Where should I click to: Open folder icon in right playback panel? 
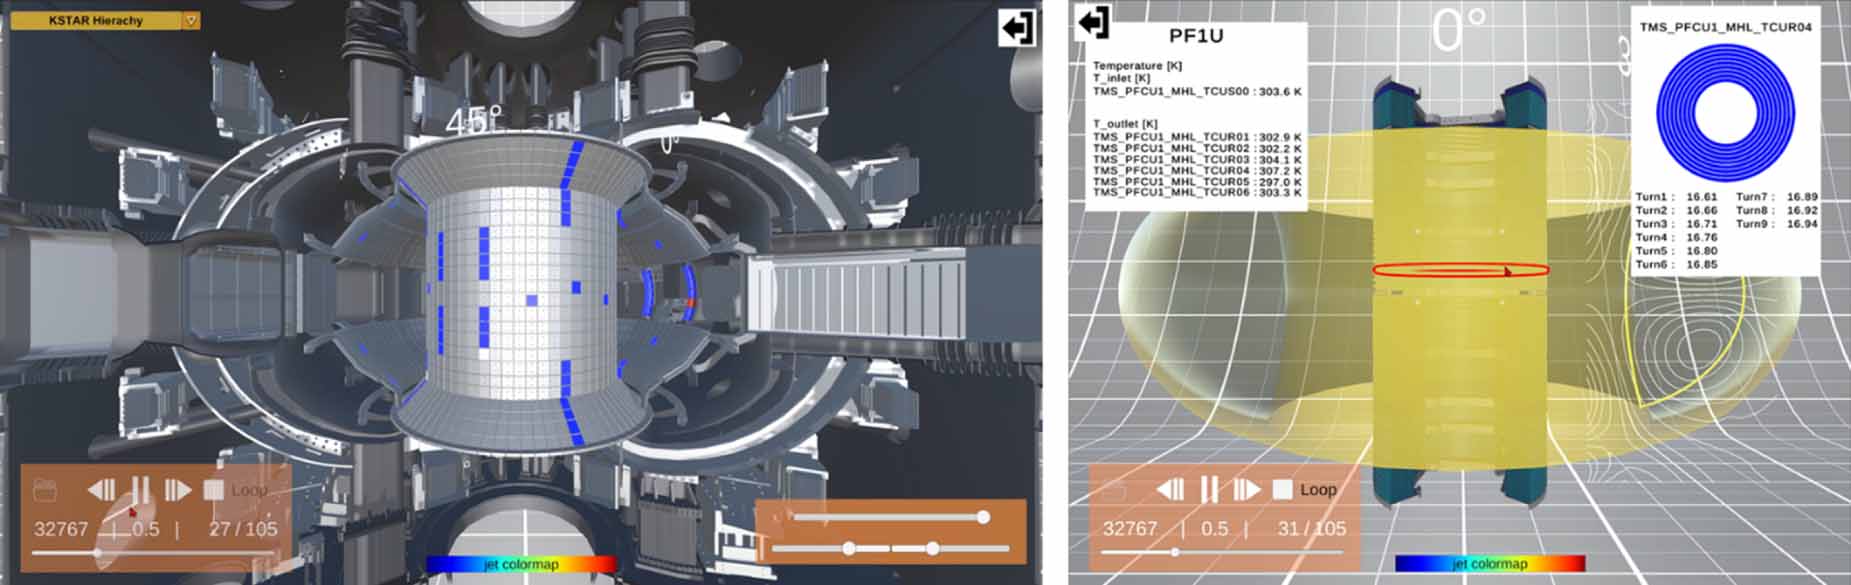[x=1116, y=490]
